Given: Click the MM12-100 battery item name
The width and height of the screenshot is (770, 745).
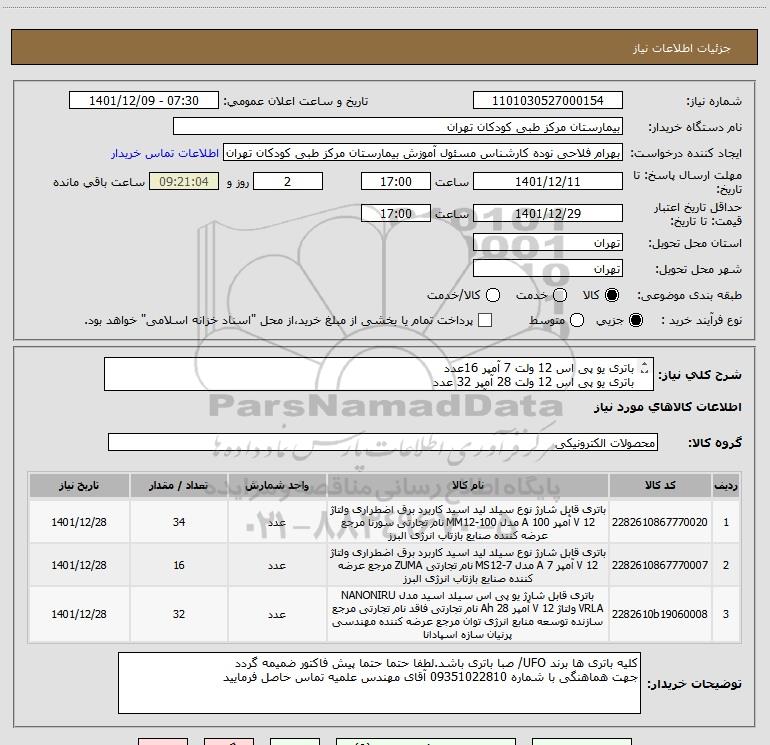Looking at the screenshot, I should (468, 522).
